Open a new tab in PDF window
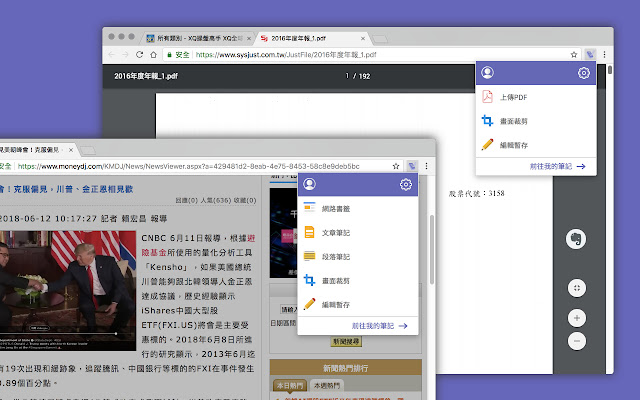The width and height of the screenshot is (640, 400). click(380, 39)
